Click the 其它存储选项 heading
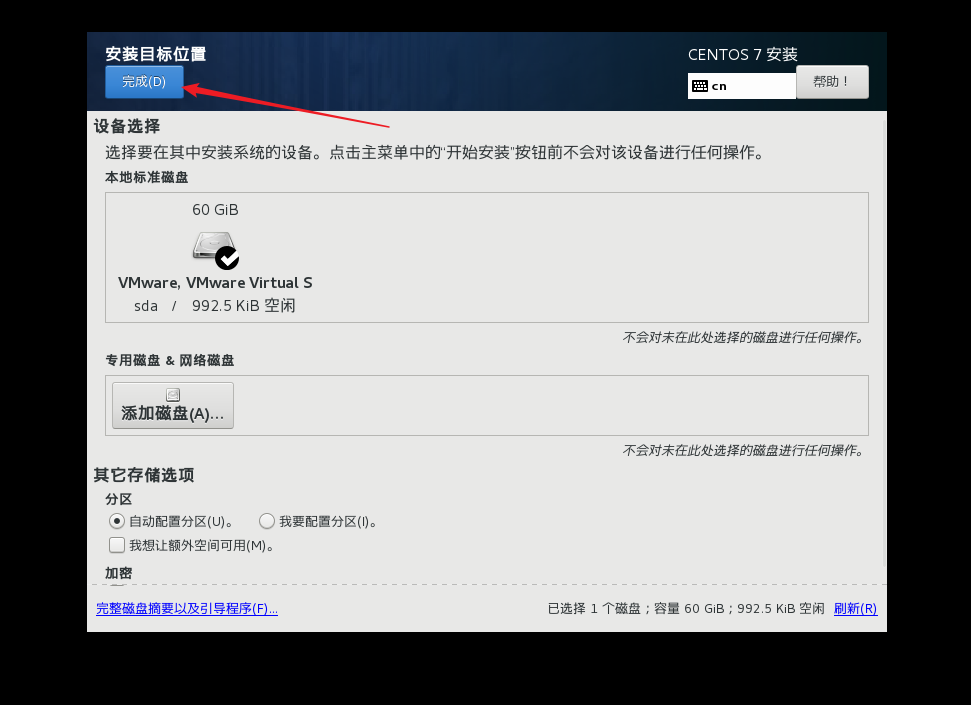Viewport: 971px width, 705px height. coord(144,475)
